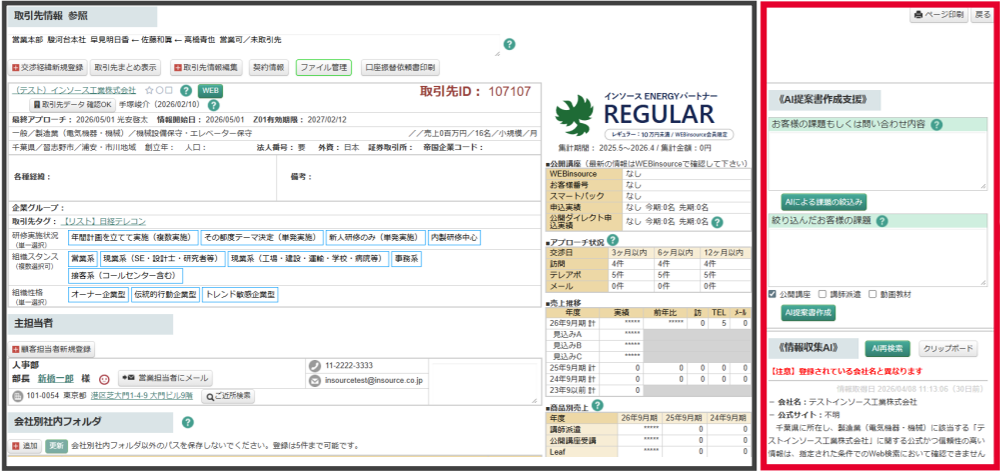Click the envelope icon next to insourcetest@insource.co.jp
The width and height of the screenshot is (1000, 472).
click(x=314, y=381)
